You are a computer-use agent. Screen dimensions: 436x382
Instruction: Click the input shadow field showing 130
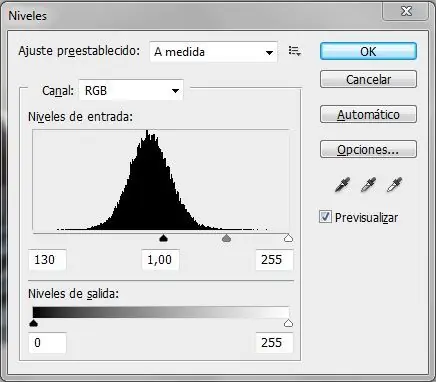[x=47, y=259]
